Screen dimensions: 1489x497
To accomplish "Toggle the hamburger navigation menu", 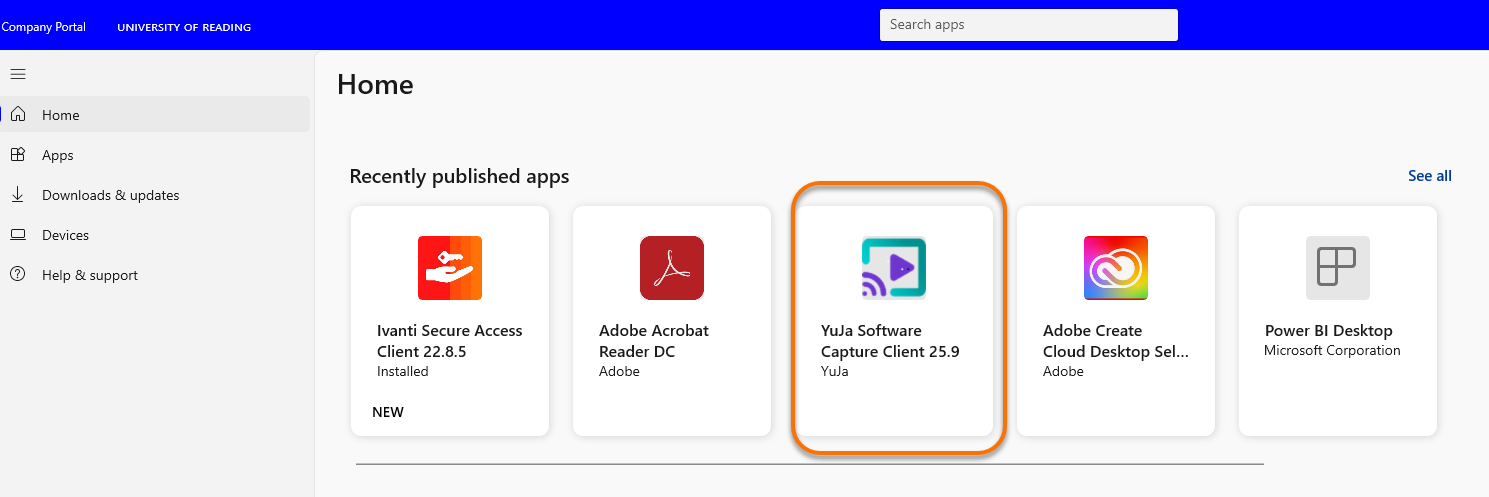I will click(18, 74).
